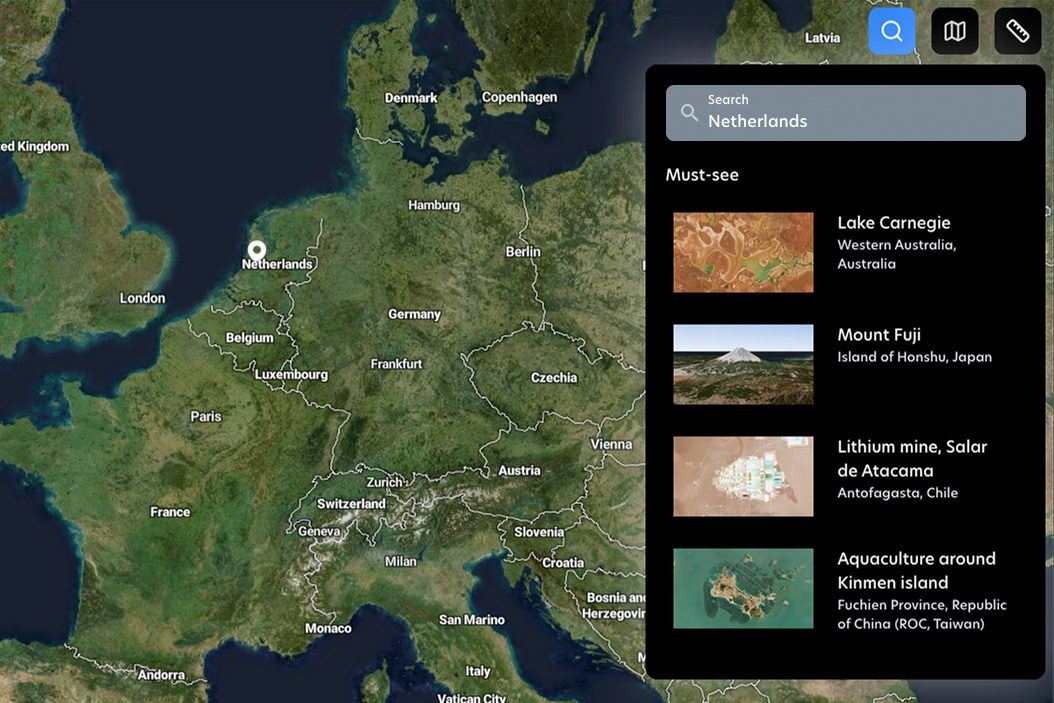
Task: Click the Copenhagen map label
Action: click(x=519, y=97)
